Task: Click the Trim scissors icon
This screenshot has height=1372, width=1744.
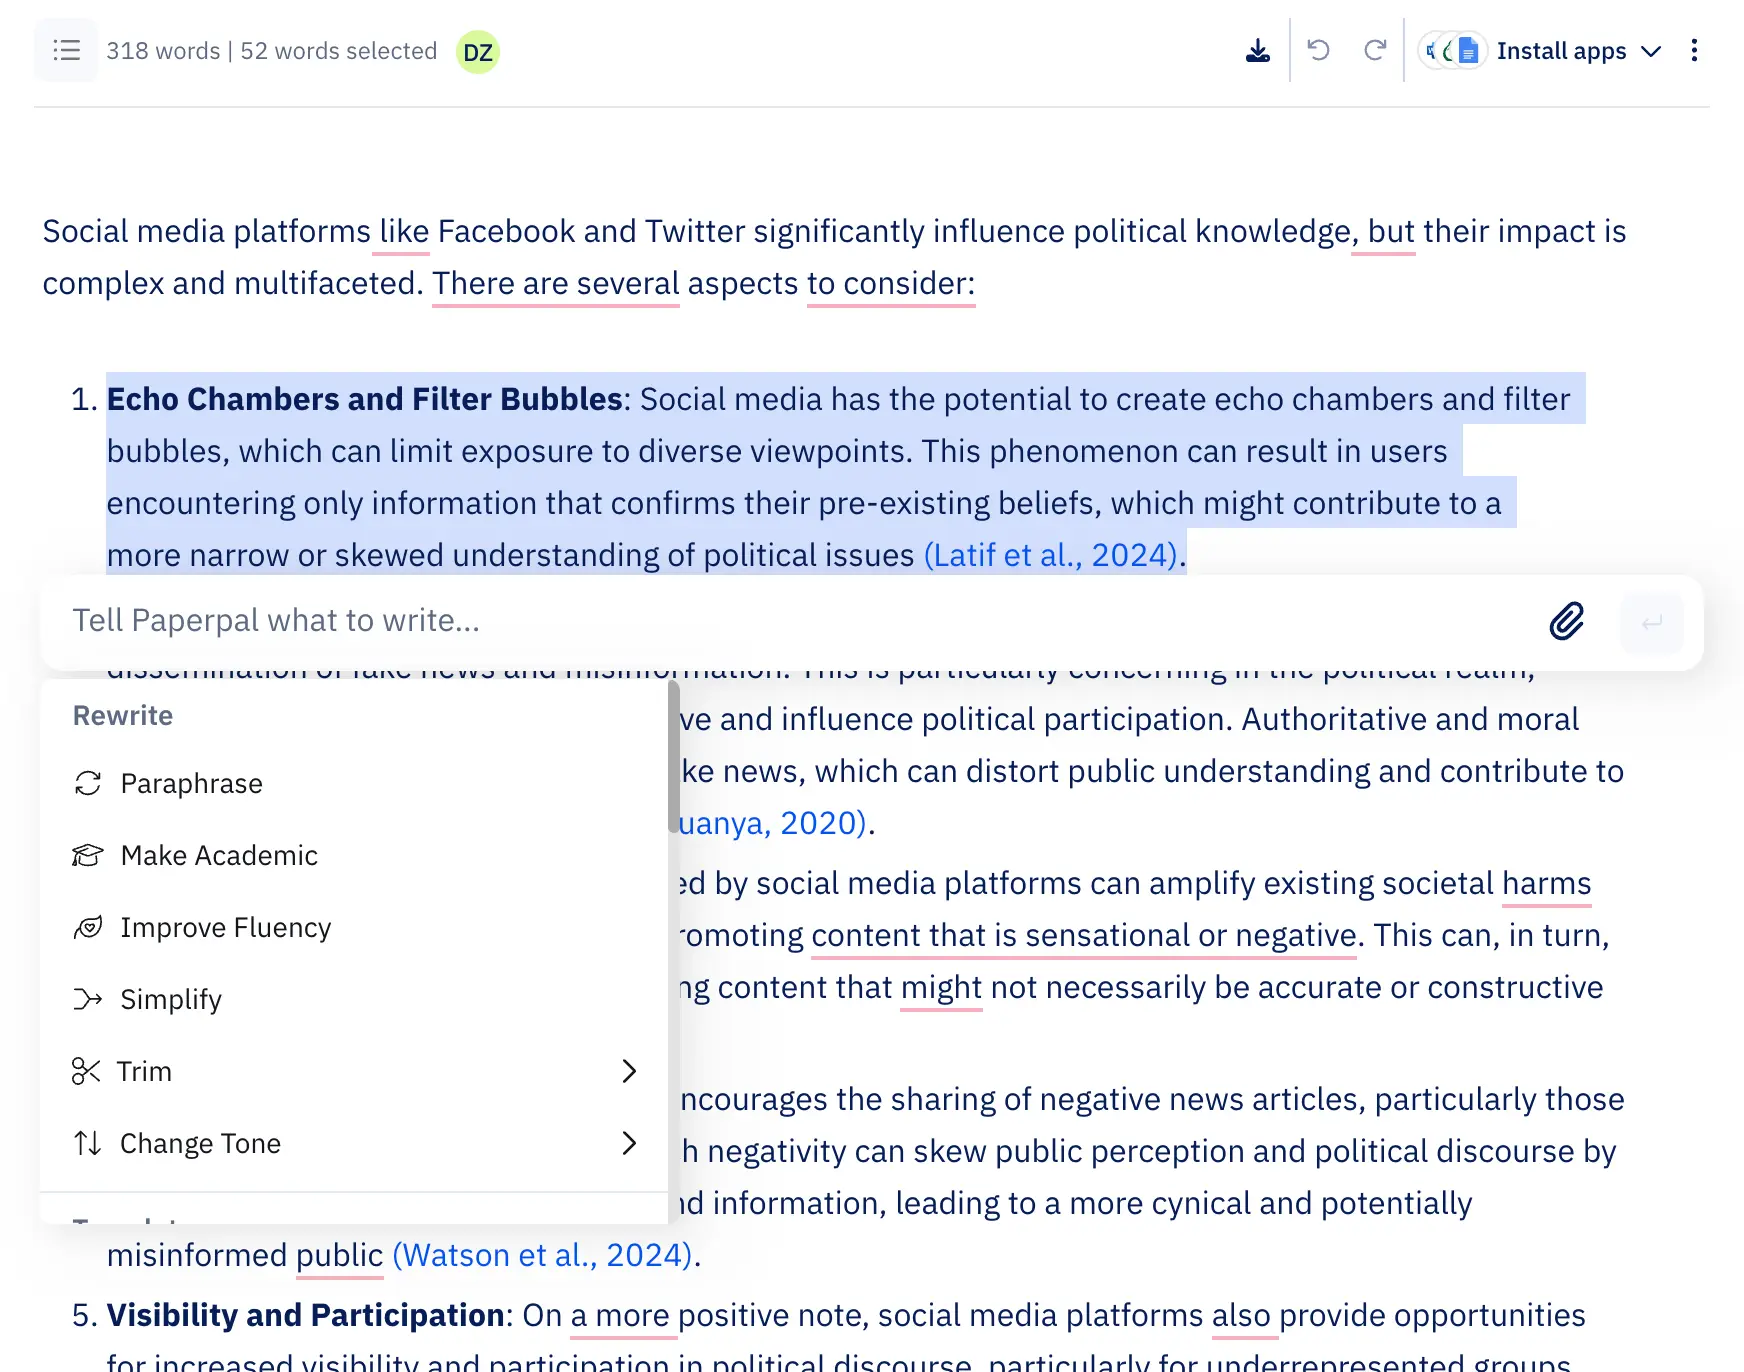Action: coord(86,1071)
